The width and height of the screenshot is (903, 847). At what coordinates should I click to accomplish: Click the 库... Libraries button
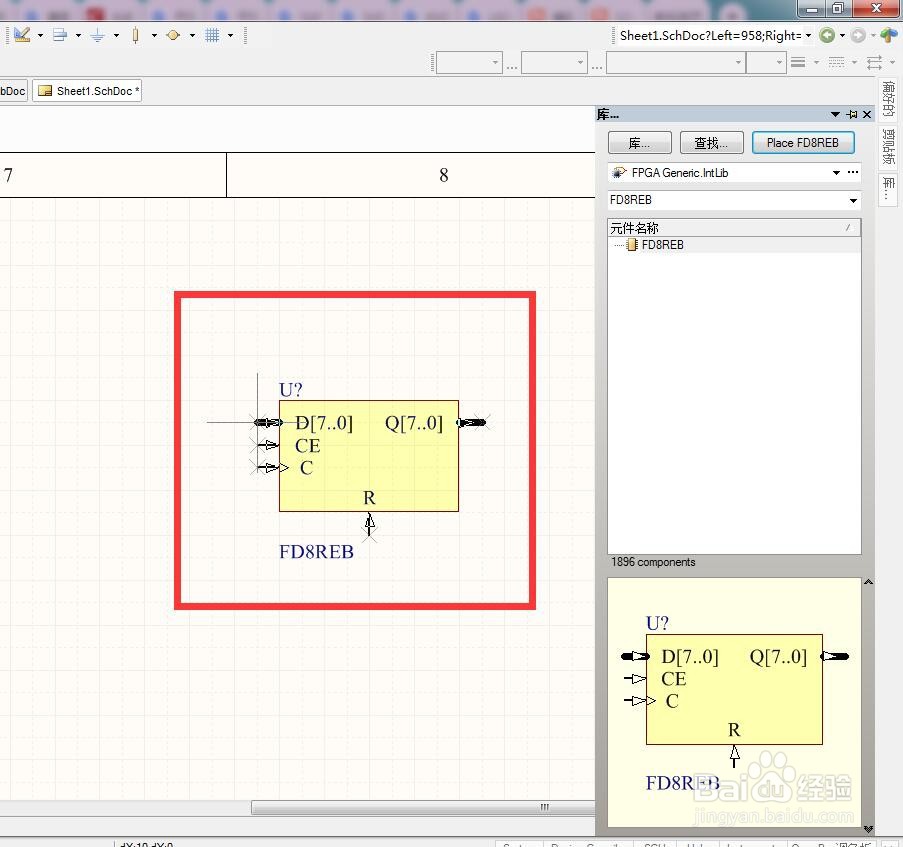[x=640, y=143]
